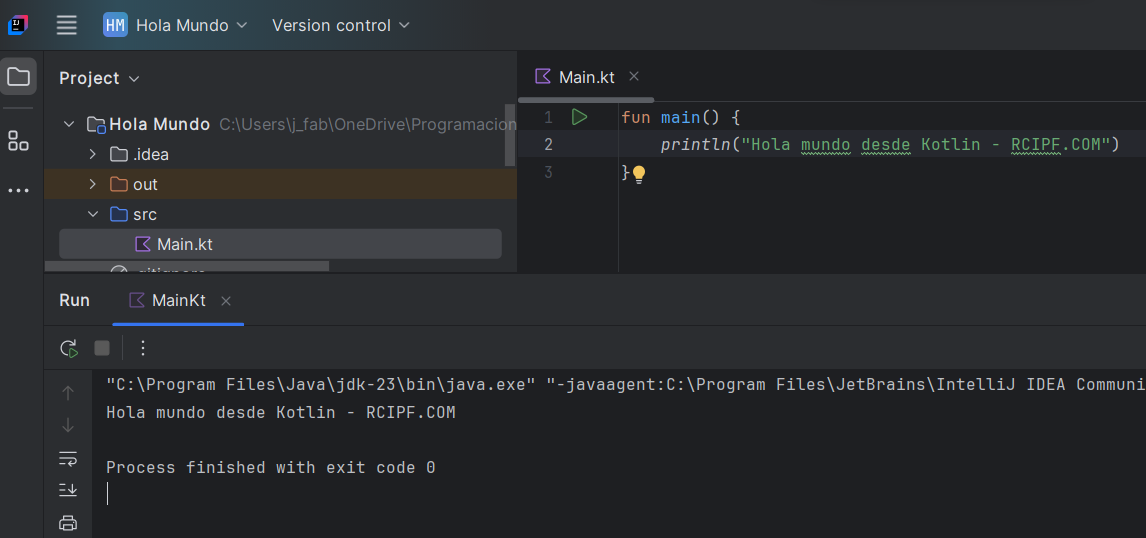Toggle scroll to end of console
Viewport: 1146px width, 538px height.
click(68, 490)
